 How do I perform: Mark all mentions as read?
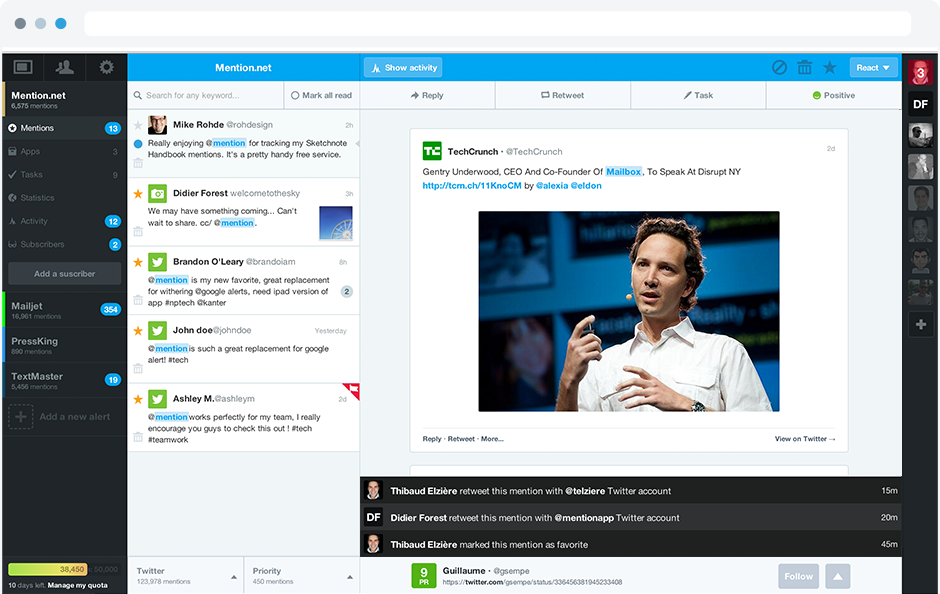coord(320,93)
